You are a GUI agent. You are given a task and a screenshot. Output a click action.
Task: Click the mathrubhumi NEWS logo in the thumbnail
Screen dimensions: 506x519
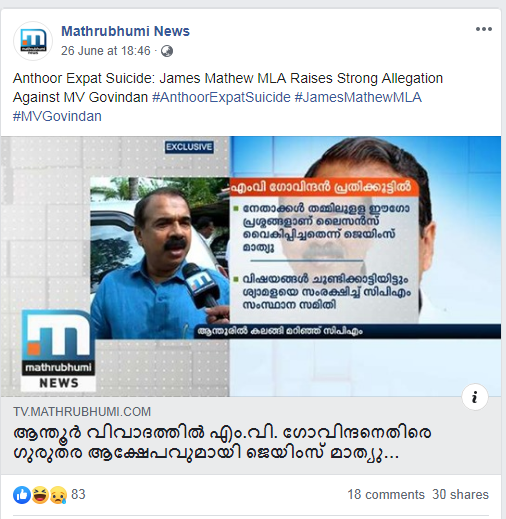click(58, 350)
